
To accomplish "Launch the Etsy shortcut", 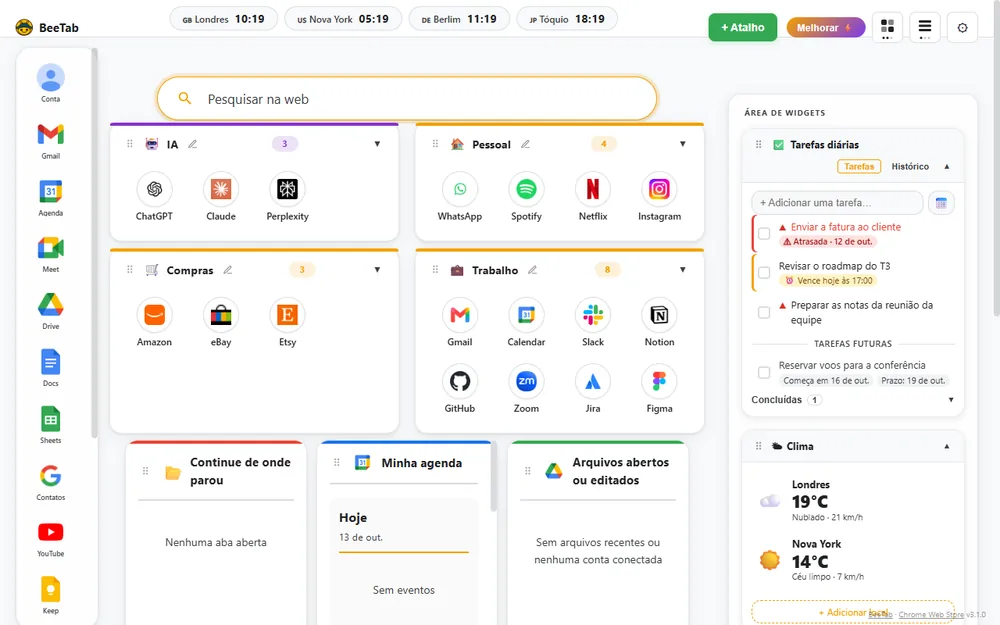I will click(287, 315).
